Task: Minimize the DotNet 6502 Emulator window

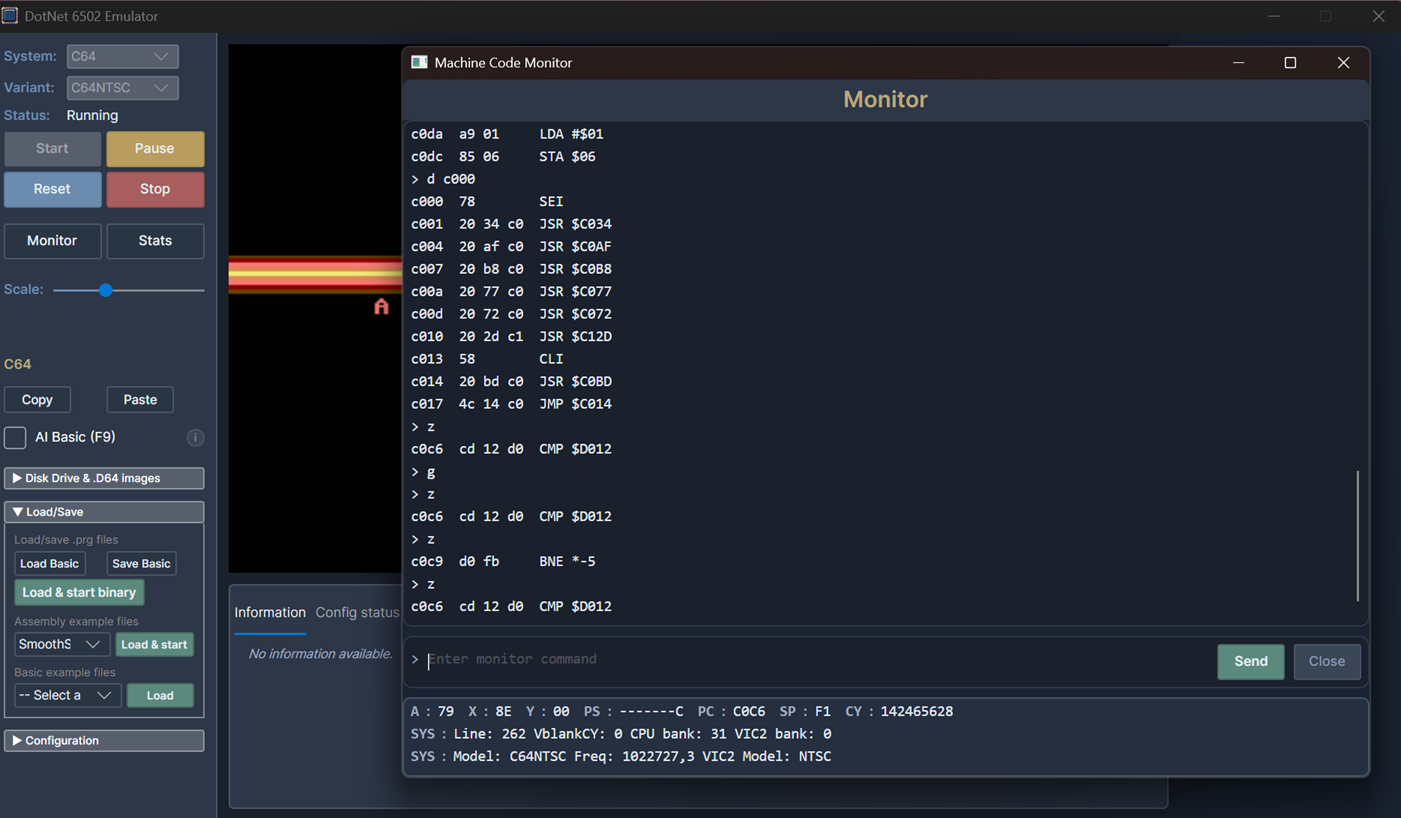Action: point(1274,16)
